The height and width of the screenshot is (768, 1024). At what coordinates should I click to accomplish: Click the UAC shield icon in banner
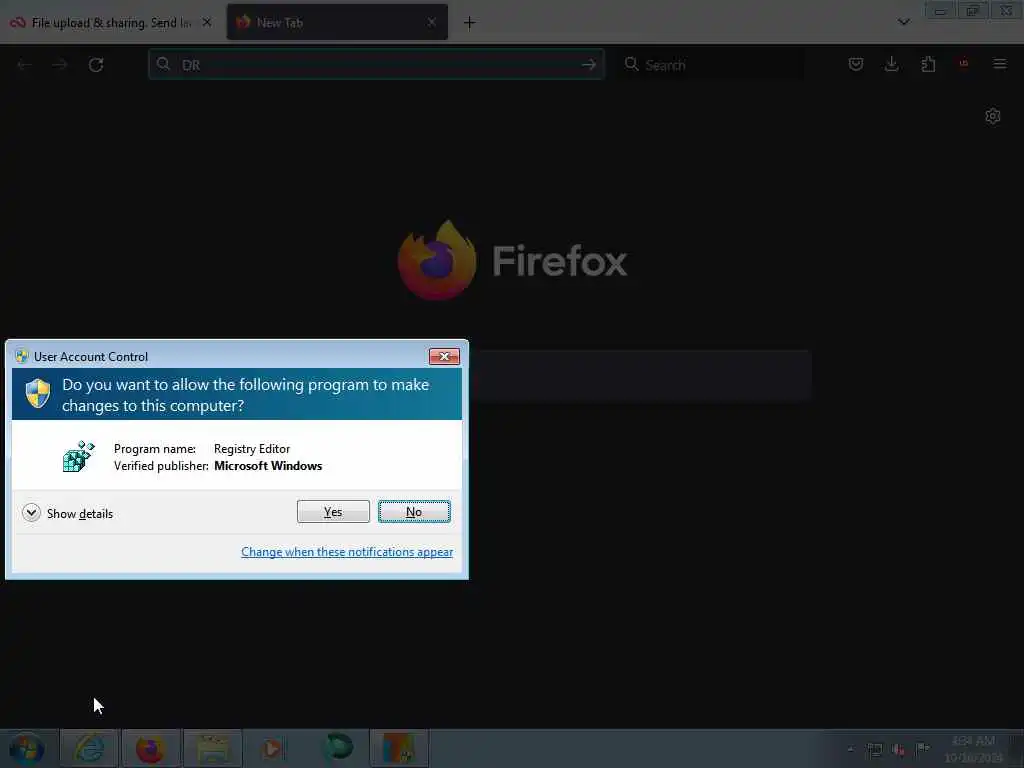pyautogui.click(x=37, y=394)
